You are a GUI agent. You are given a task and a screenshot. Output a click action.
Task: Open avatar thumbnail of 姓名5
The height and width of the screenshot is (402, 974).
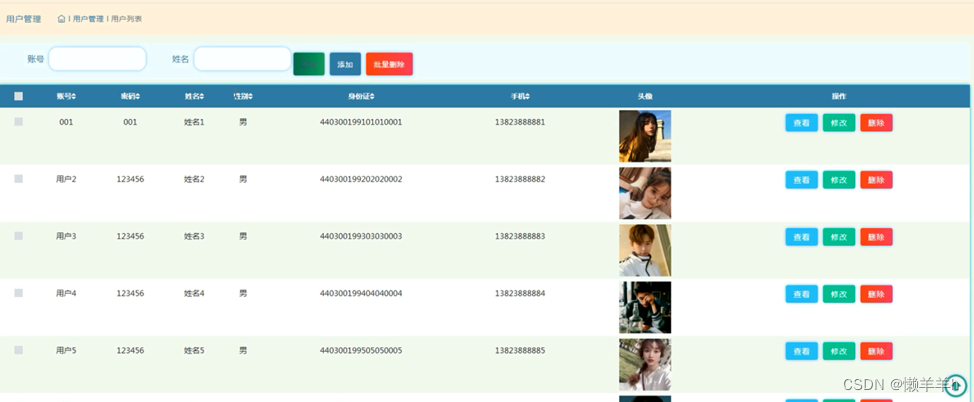[645, 365]
